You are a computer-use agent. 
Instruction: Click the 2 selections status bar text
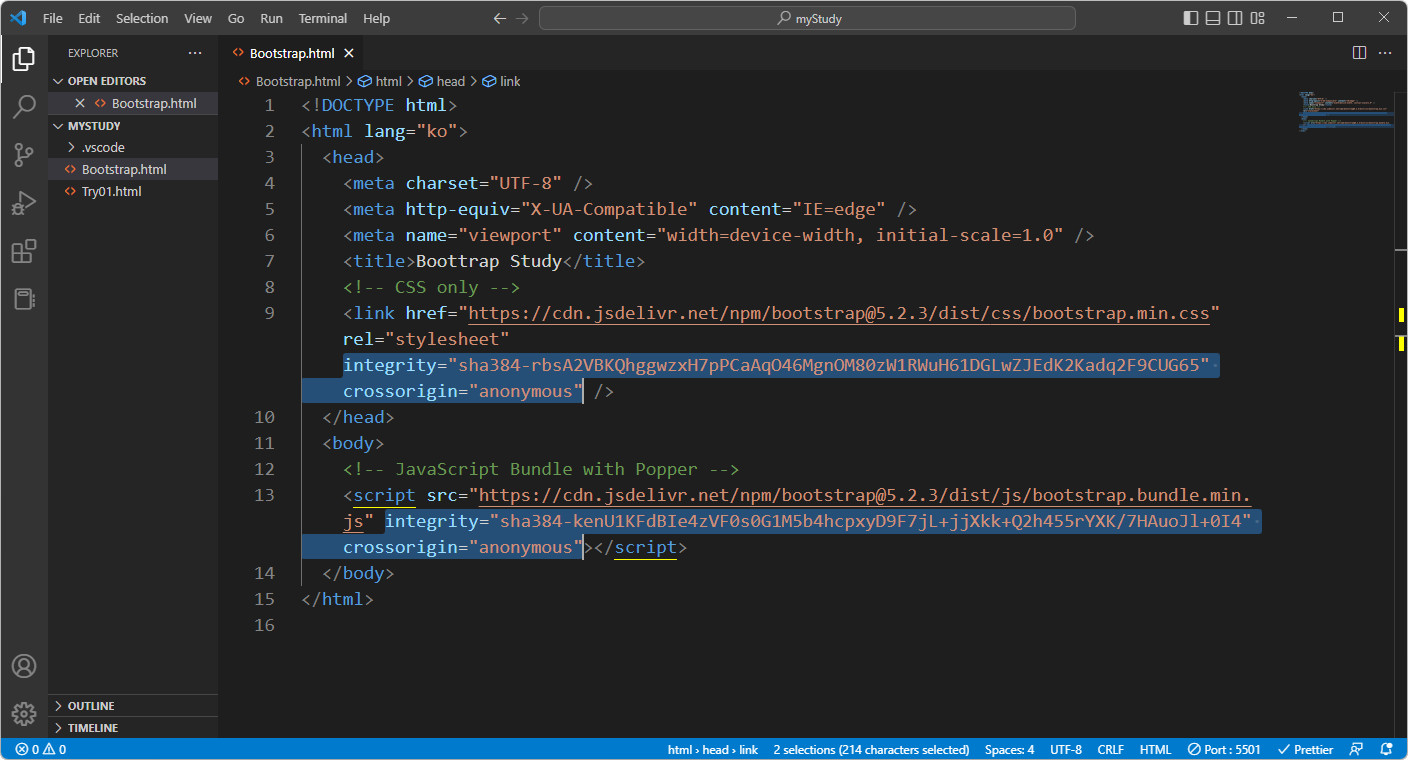tap(871, 749)
